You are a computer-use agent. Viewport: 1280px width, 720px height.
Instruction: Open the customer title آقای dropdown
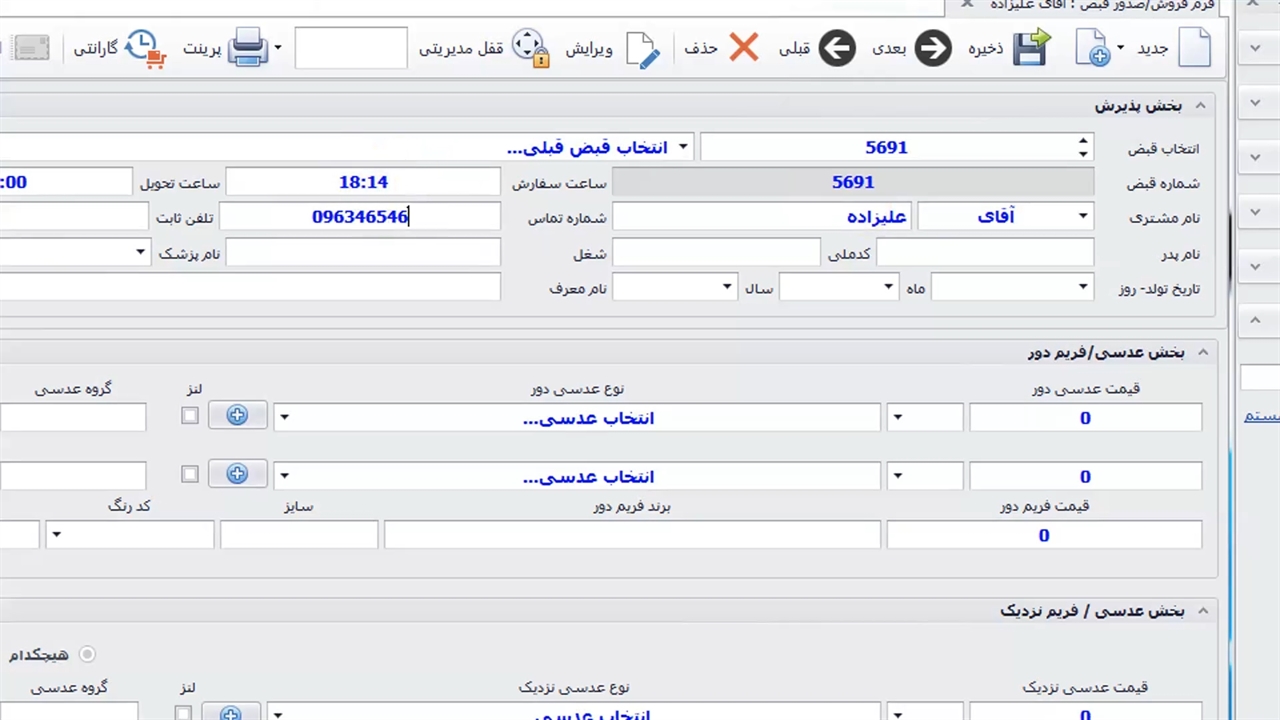coord(1082,217)
